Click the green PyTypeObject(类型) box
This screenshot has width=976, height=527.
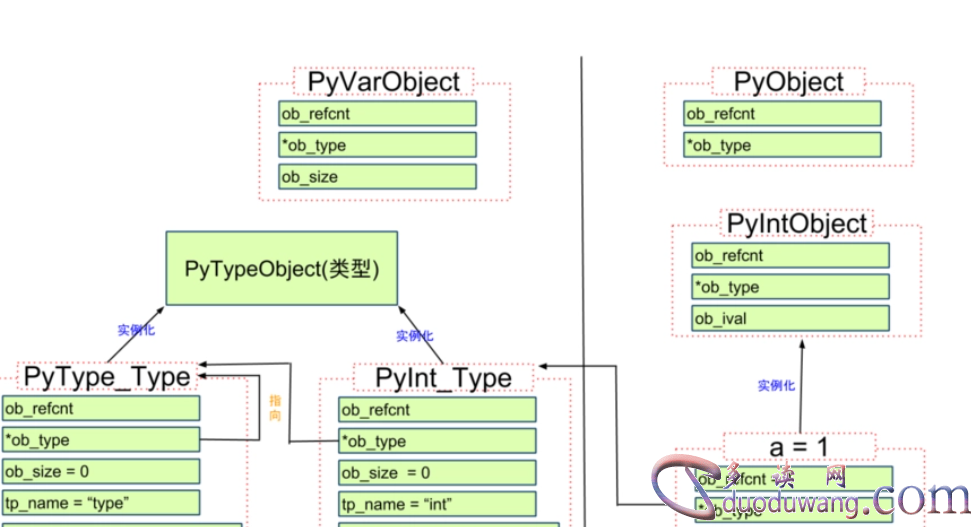click(x=281, y=268)
